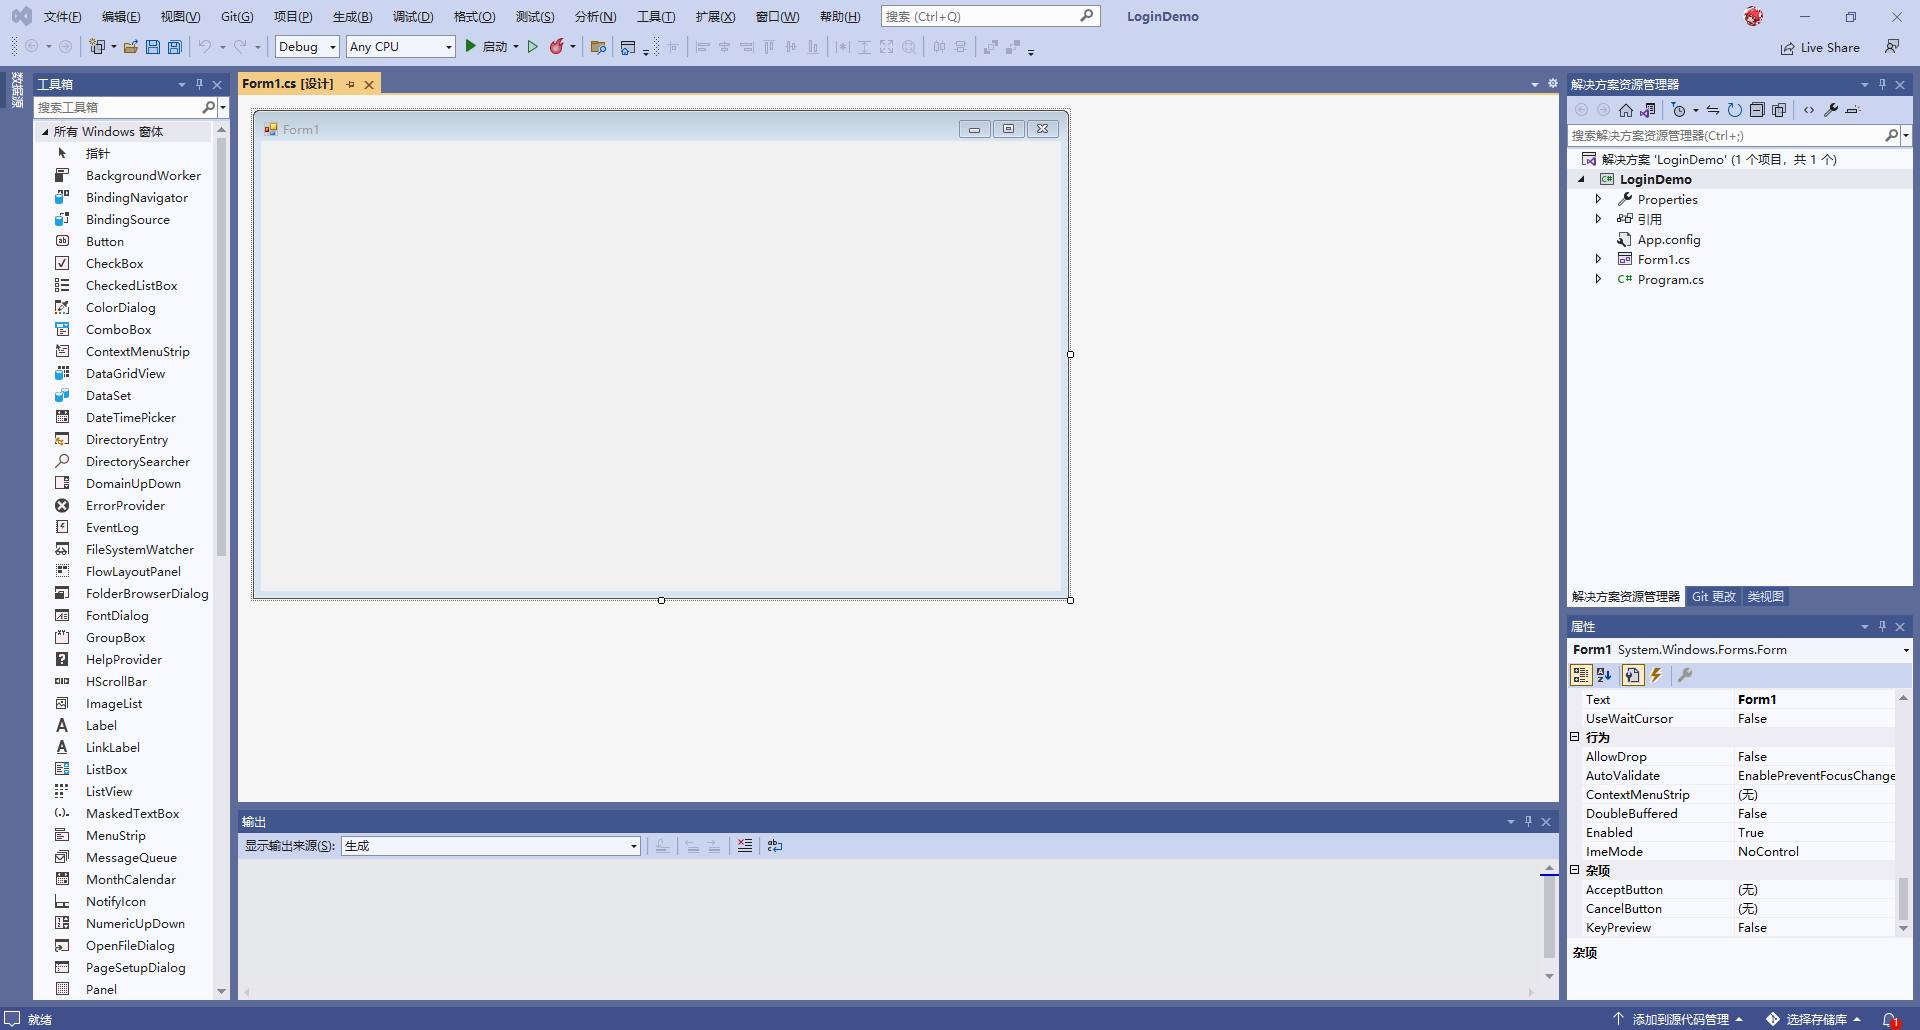This screenshot has width=1920, height=1030.
Task: Click the Hot Reload flame icon
Action: [556, 47]
